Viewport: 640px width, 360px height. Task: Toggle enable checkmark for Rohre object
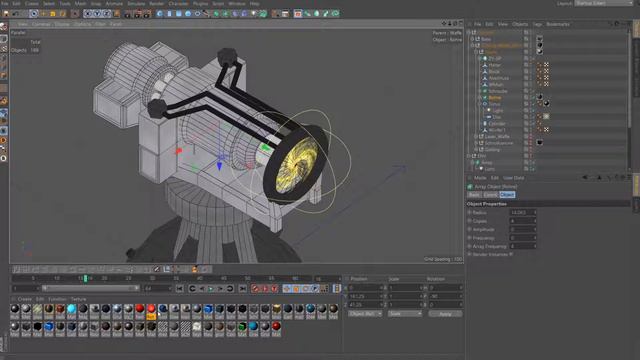tap(532, 98)
